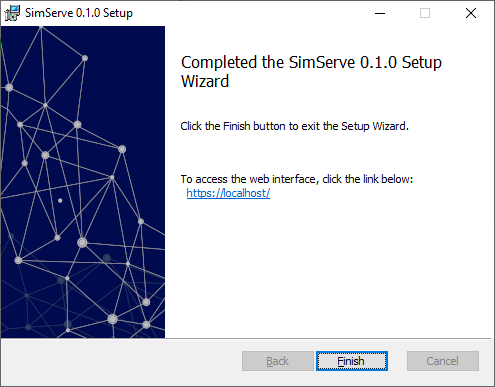
Task: Click the network graph banner image
Action: coord(83,182)
